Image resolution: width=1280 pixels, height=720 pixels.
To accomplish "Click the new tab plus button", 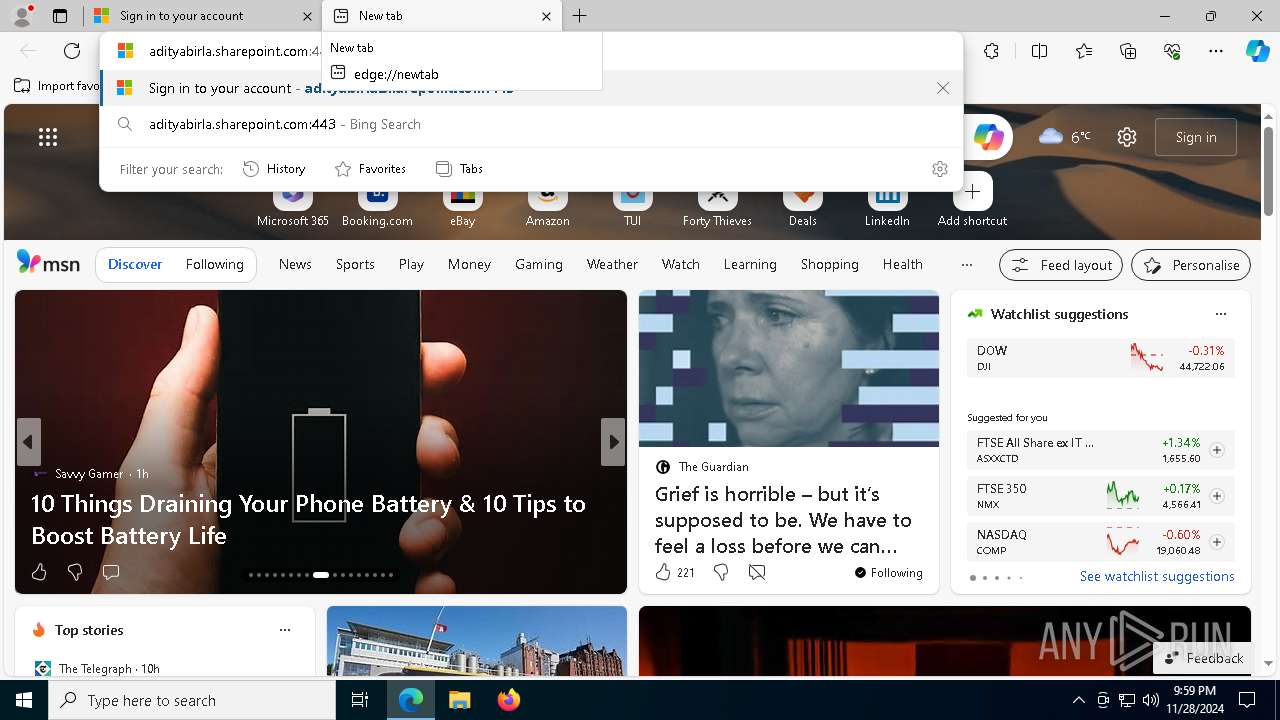I will (x=580, y=16).
